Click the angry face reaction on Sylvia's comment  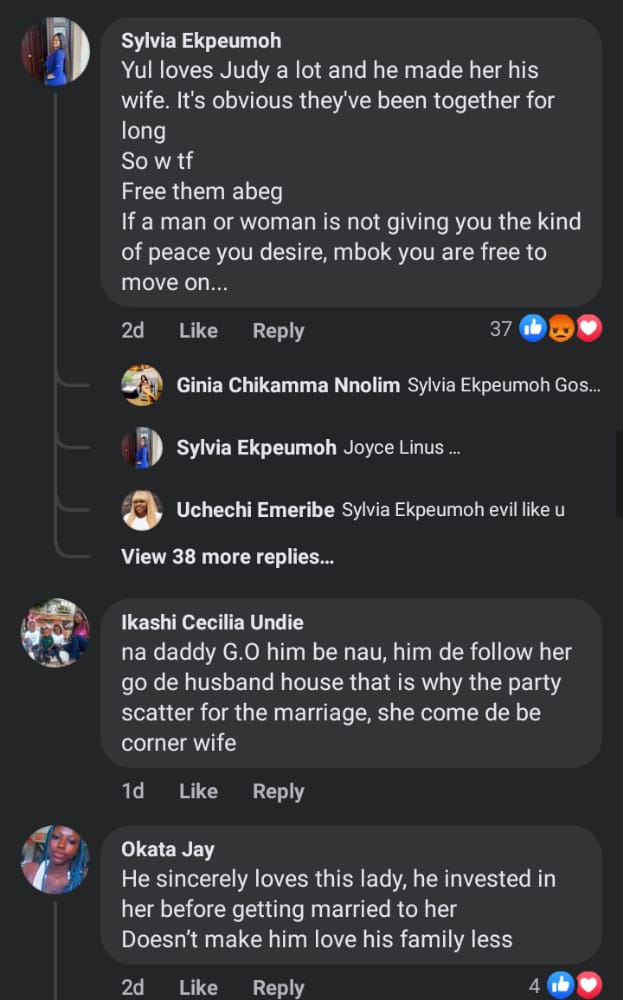561,328
